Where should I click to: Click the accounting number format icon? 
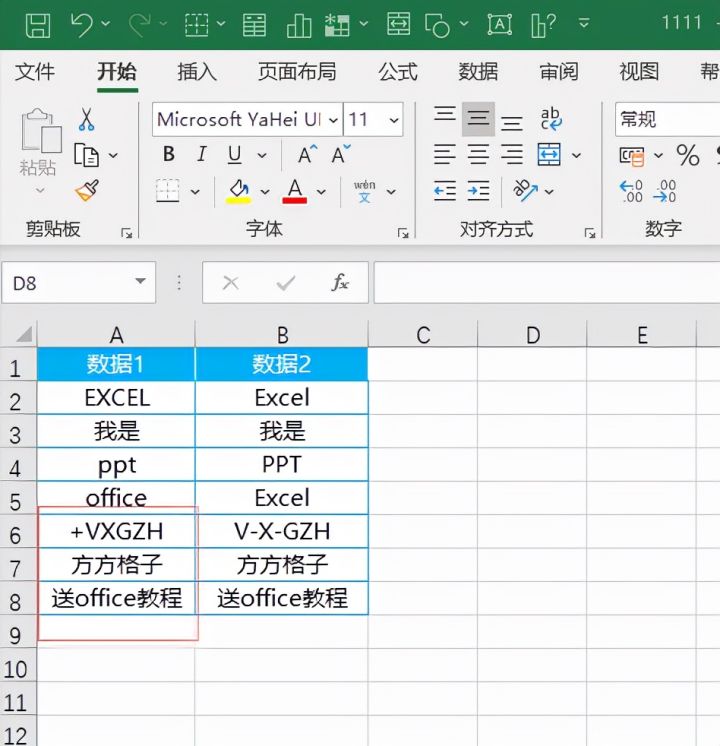pyautogui.click(x=632, y=156)
